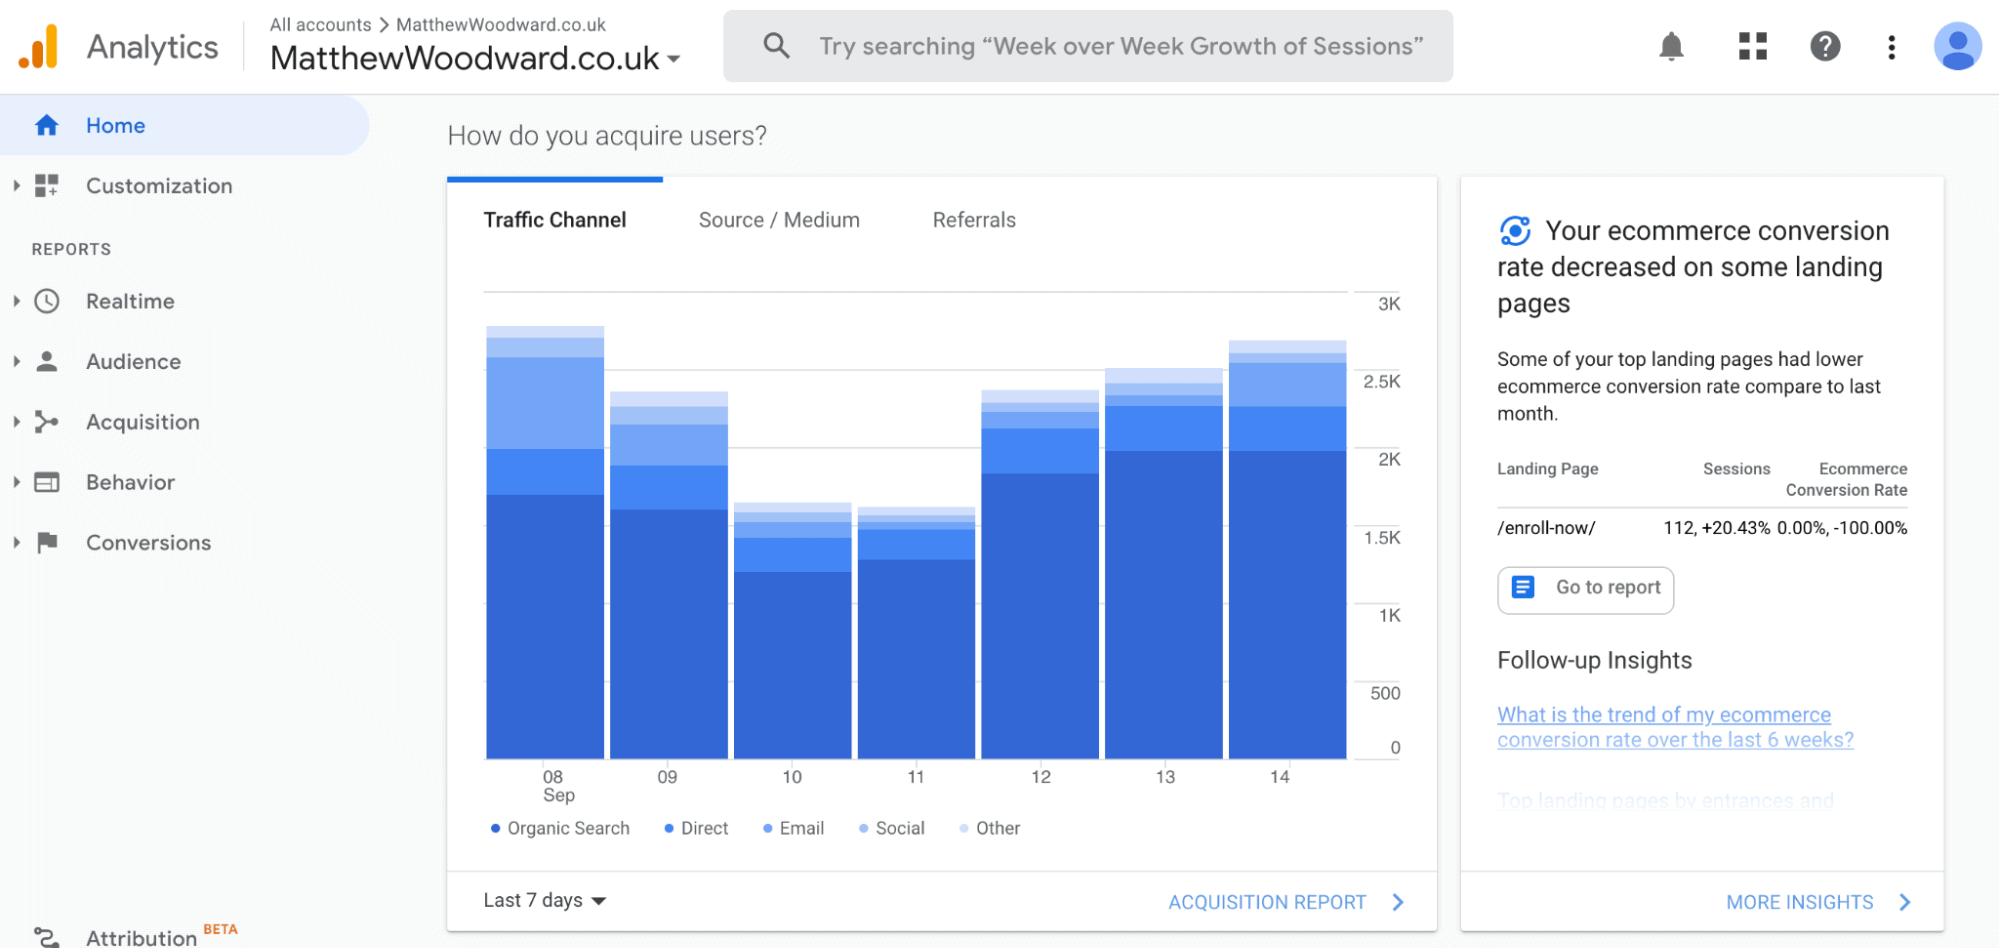Focus the Analytics search field

coord(1088,46)
